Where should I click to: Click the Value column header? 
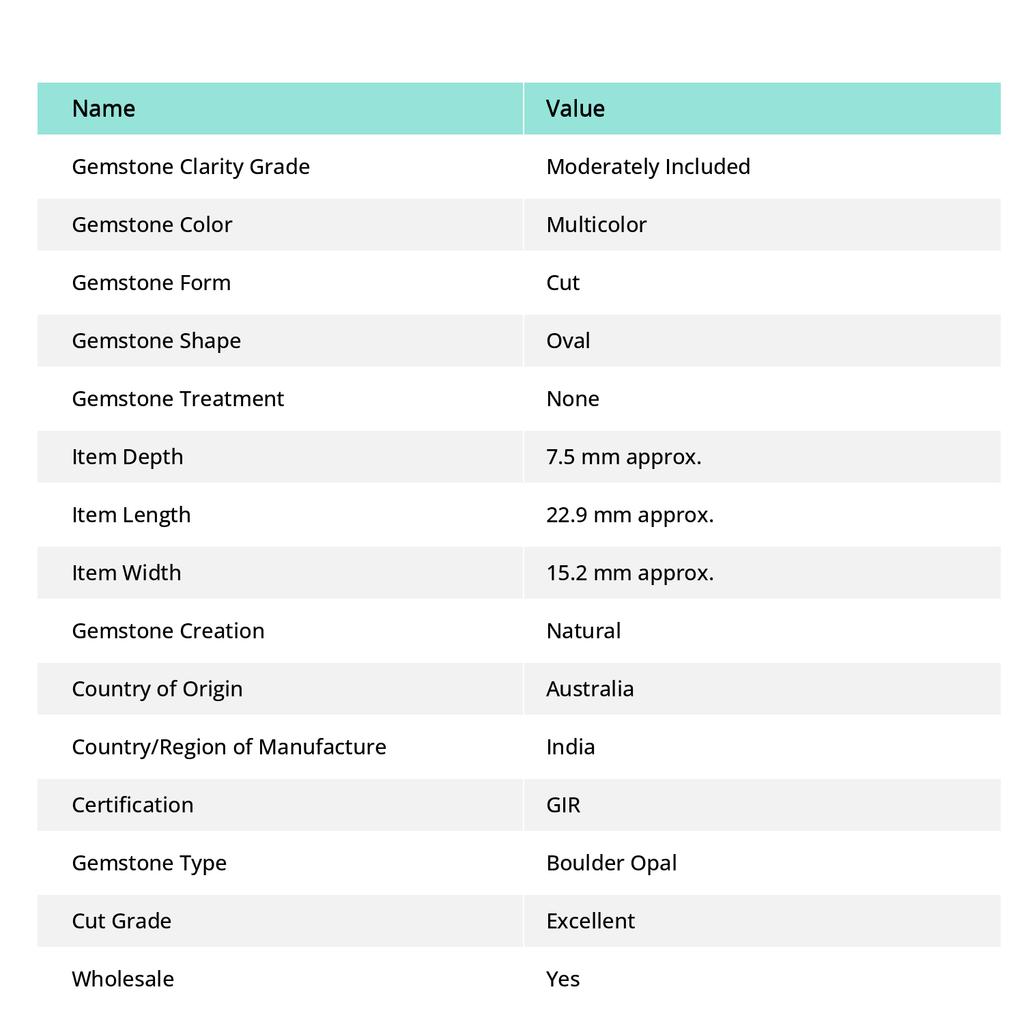tap(575, 108)
